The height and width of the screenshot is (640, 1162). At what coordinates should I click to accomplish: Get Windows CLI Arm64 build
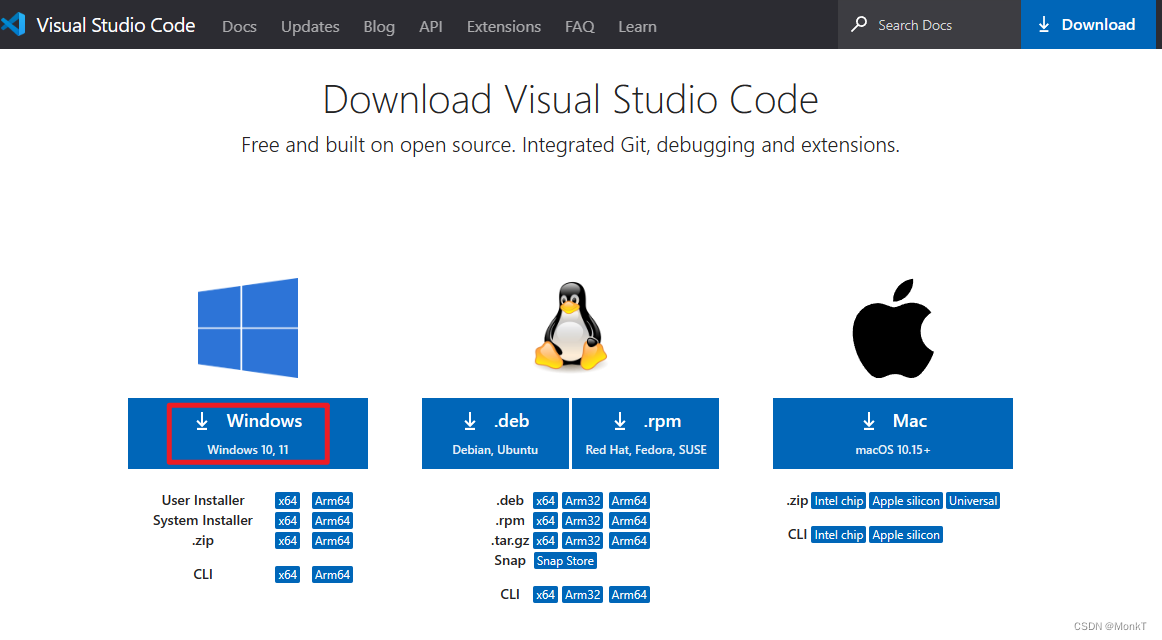click(x=332, y=575)
